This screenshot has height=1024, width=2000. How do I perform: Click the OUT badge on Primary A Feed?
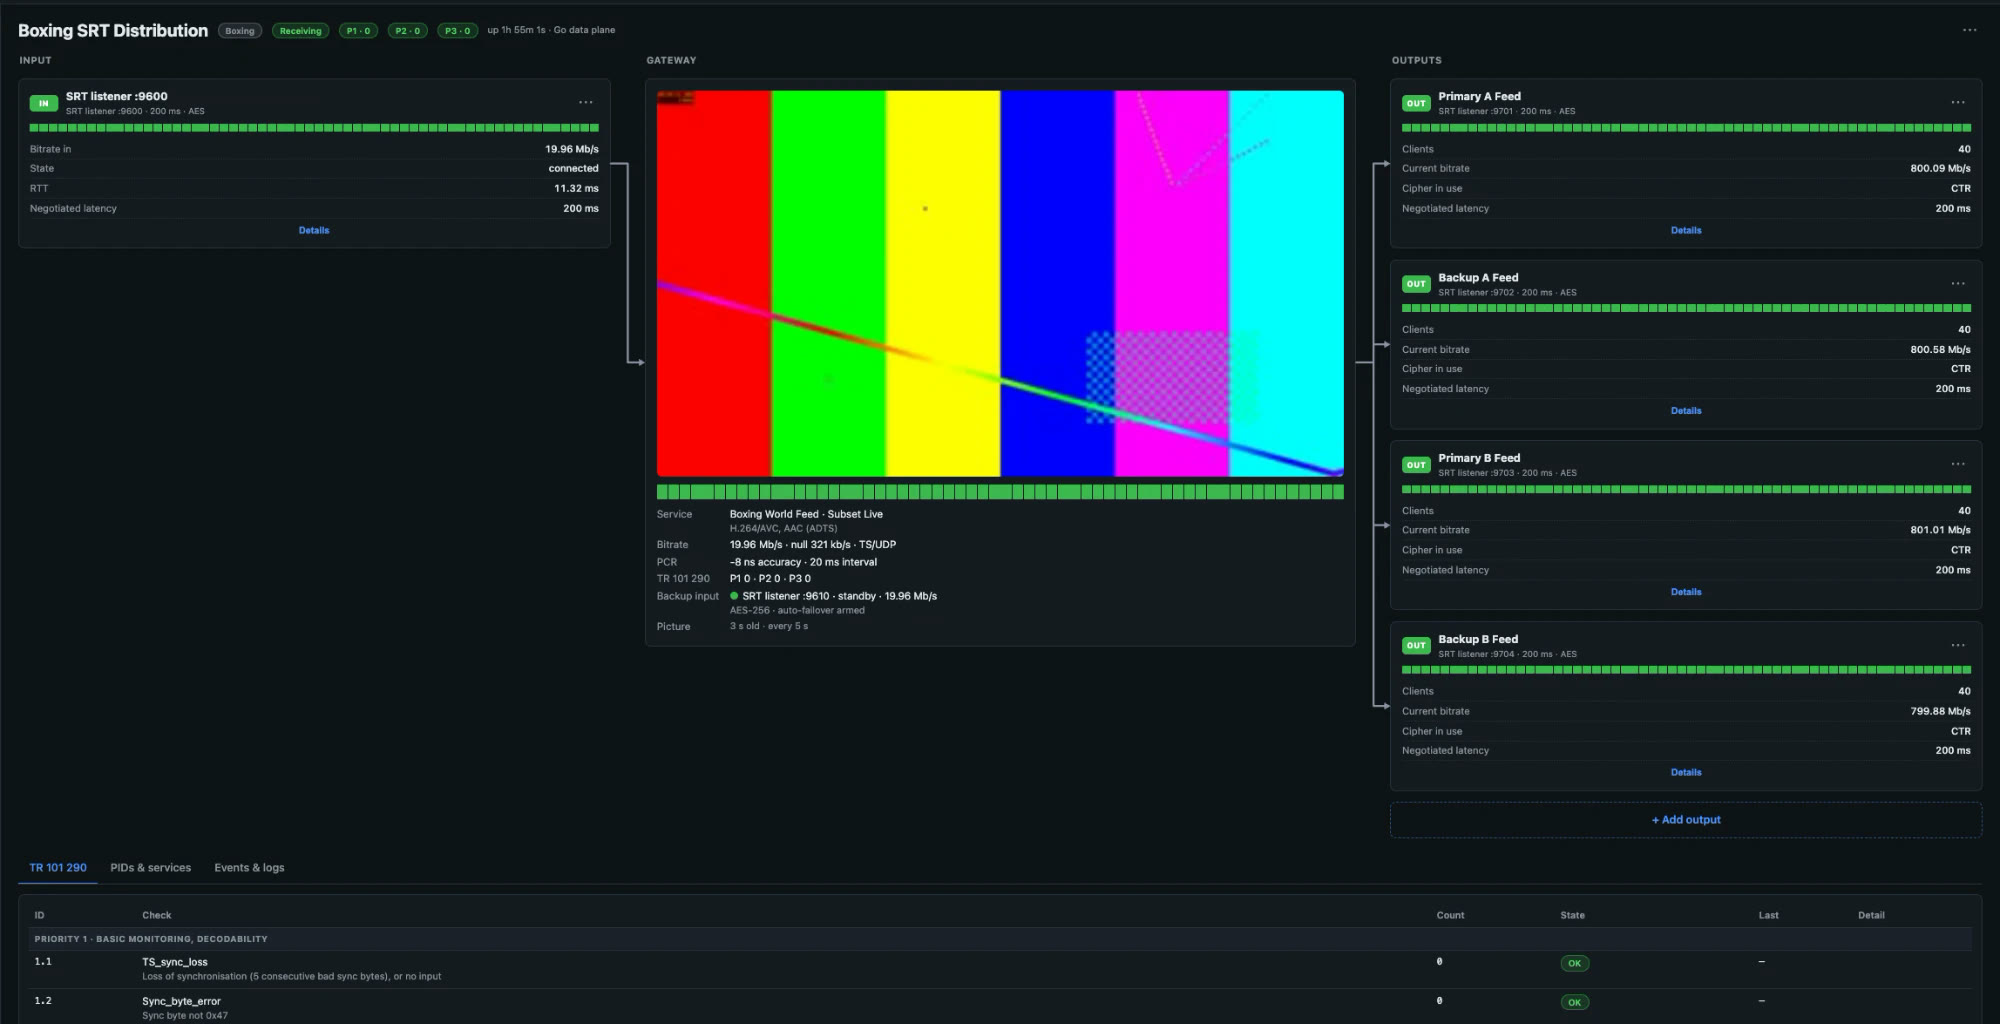click(x=1416, y=103)
